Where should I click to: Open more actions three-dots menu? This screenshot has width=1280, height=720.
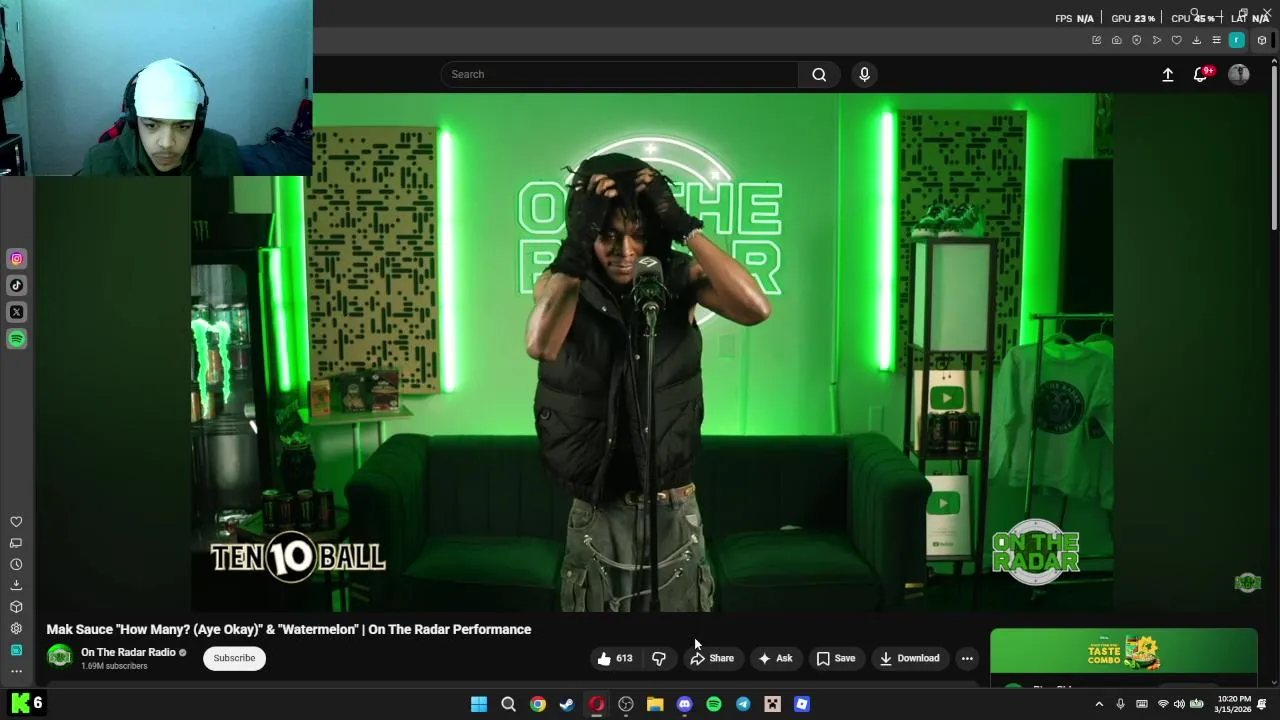click(x=967, y=658)
